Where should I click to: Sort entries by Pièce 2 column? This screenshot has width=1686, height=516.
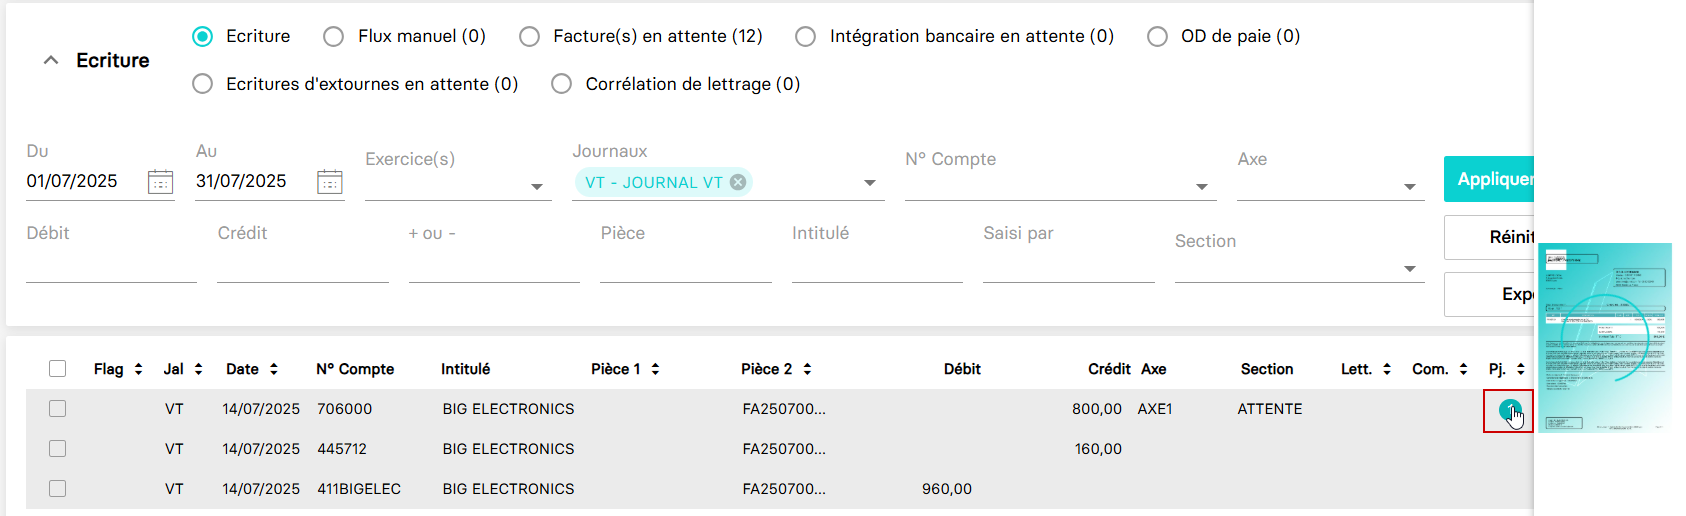807,369
